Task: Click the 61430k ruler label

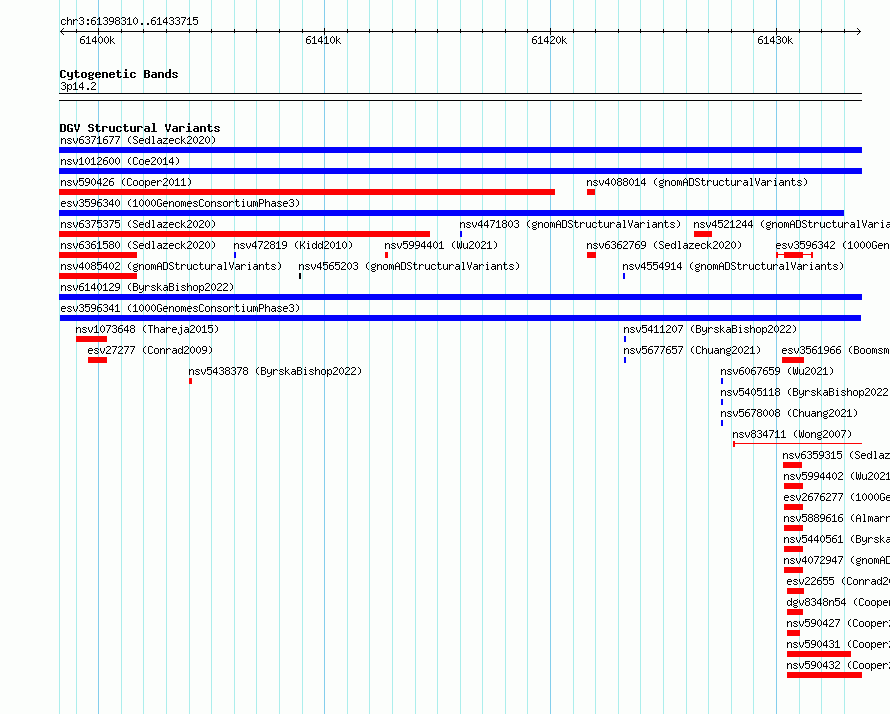Action: pyautogui.click(x=775, y=40)
